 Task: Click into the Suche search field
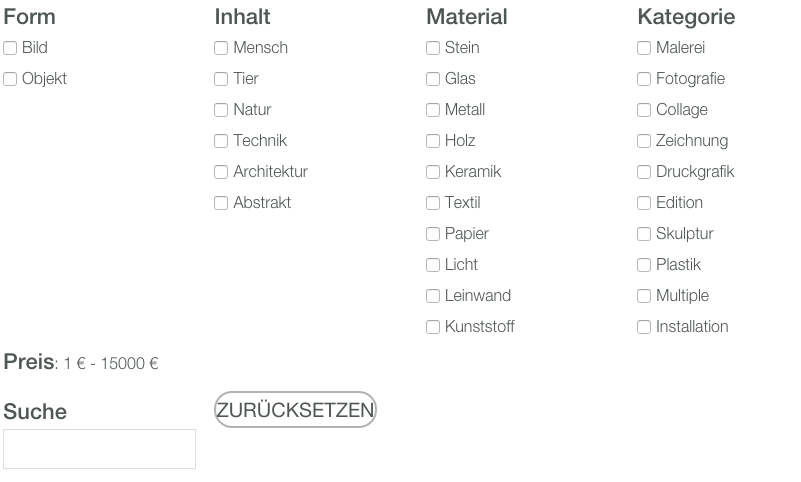tap(99, 449)
